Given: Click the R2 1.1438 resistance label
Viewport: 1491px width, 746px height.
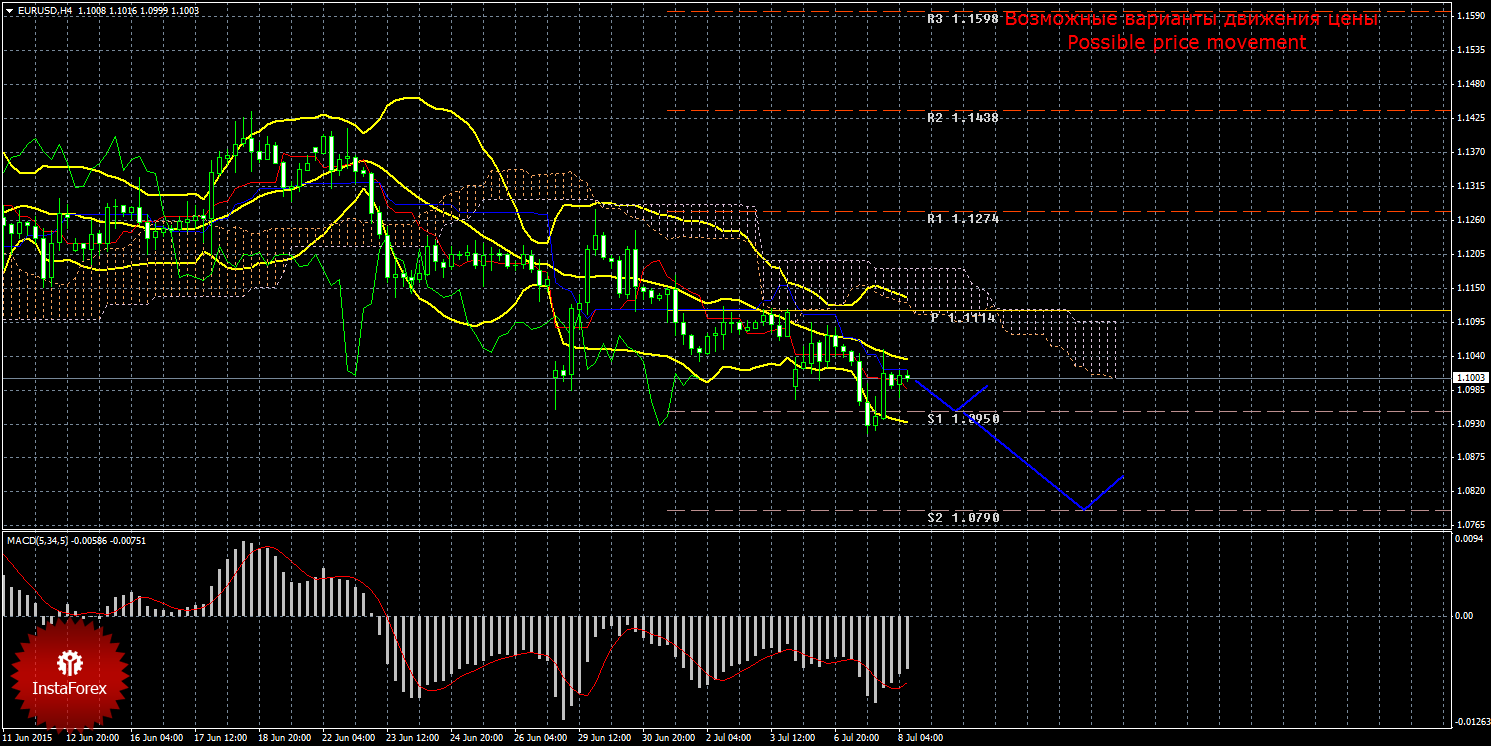Looking at the screenshot, I should coord(962,118).
